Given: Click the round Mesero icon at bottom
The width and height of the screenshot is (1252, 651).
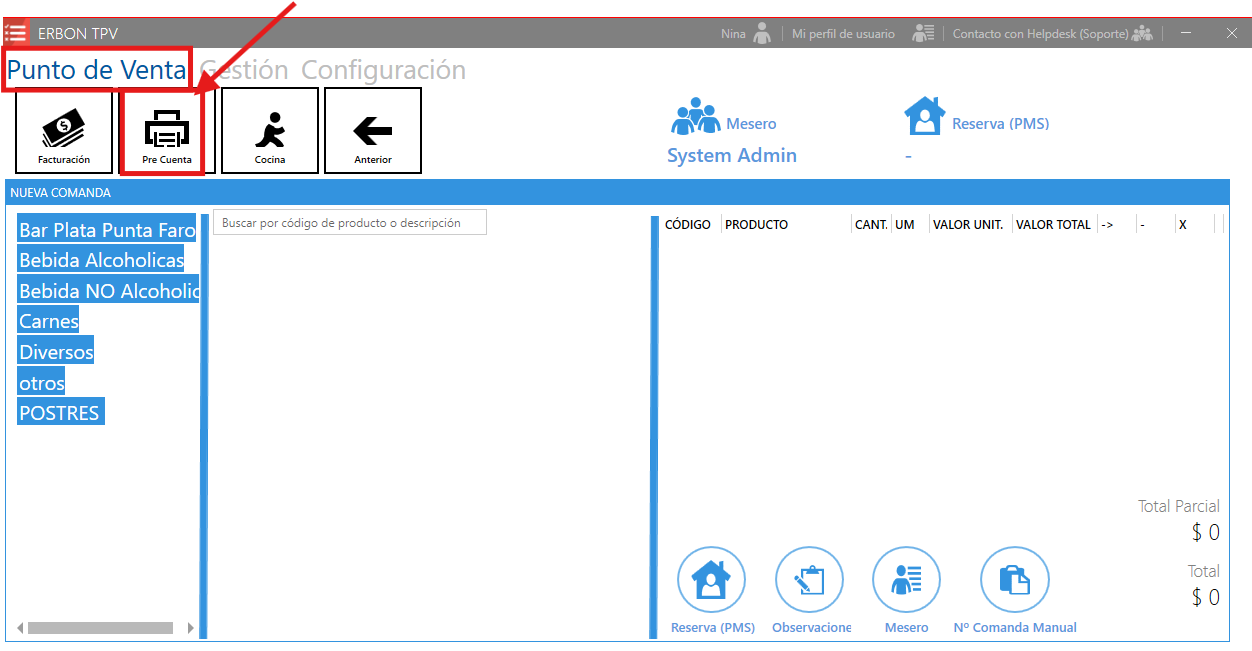Looking at the screenshot, I should [906, 580].
